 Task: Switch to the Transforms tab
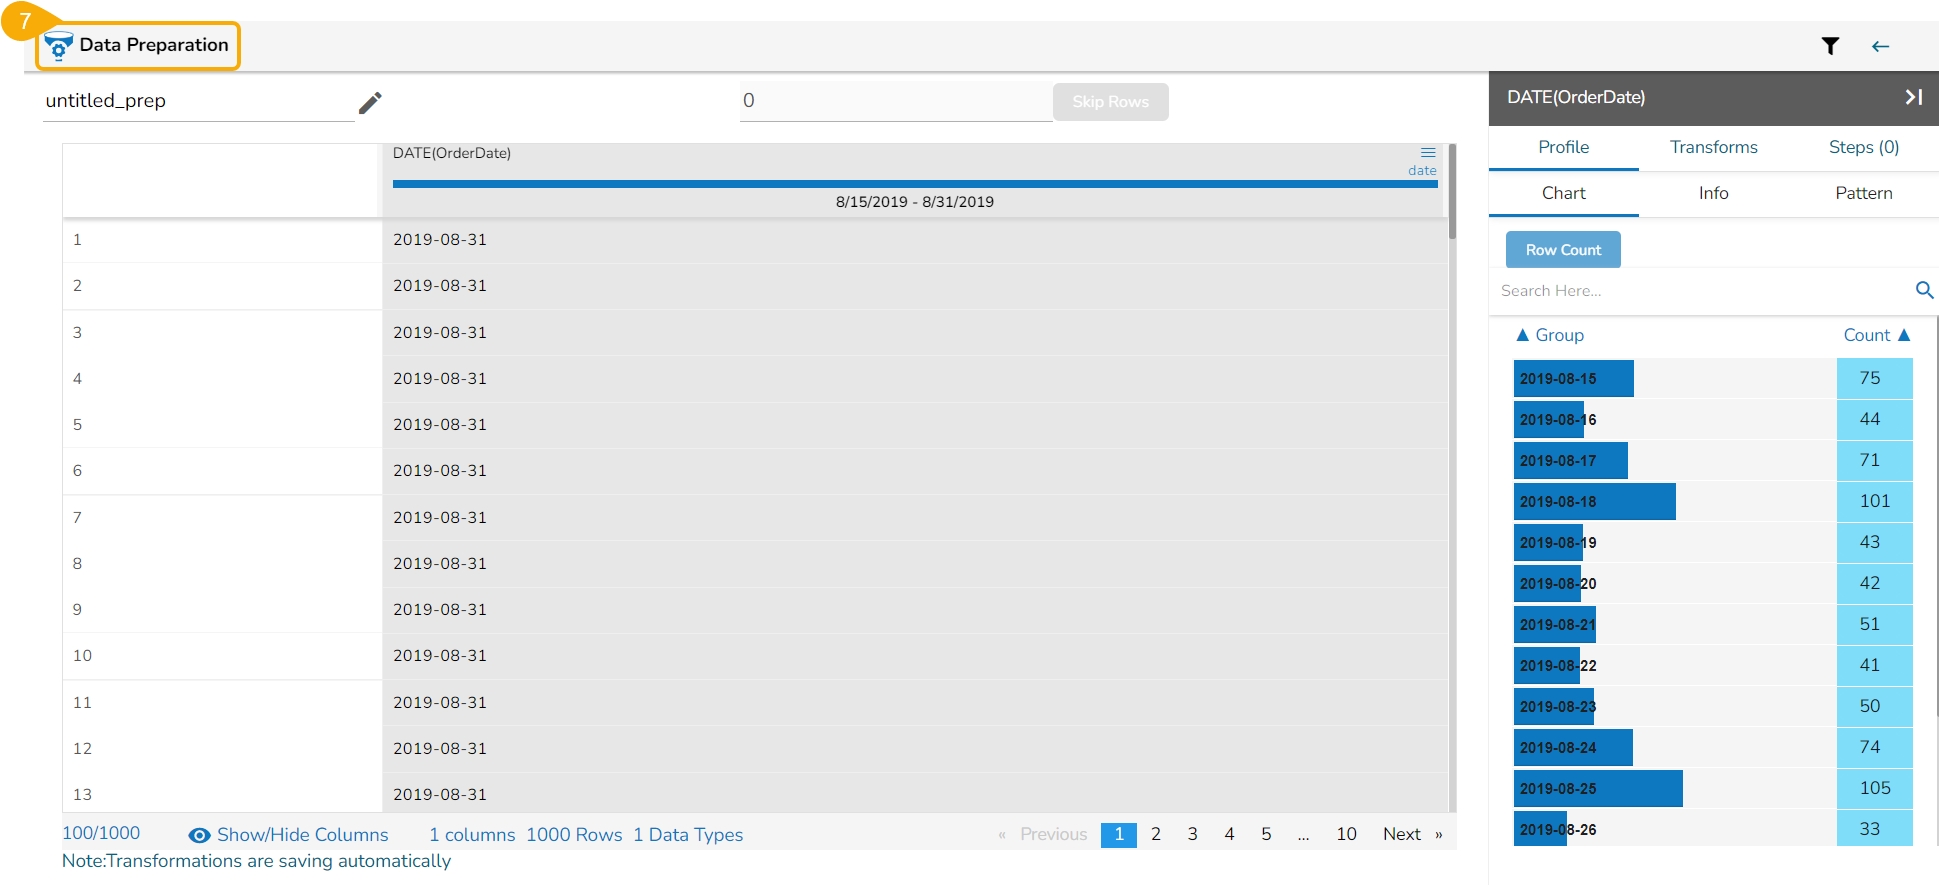point(1714,147)
